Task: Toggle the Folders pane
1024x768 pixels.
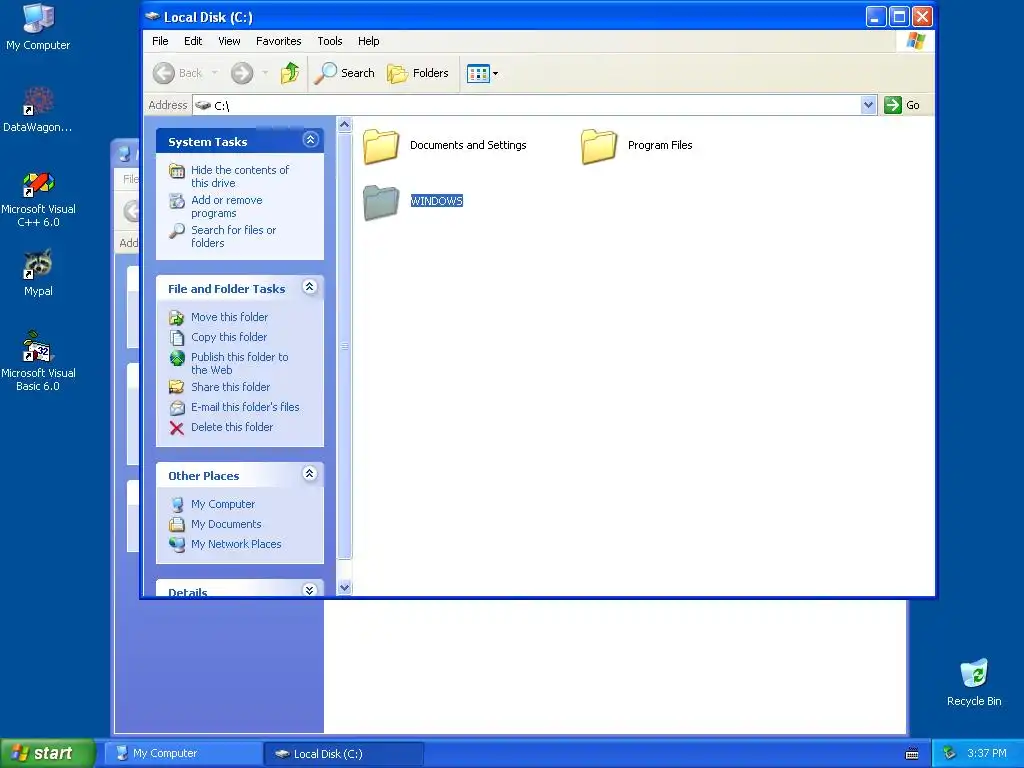Action: (x=418, y=73)
